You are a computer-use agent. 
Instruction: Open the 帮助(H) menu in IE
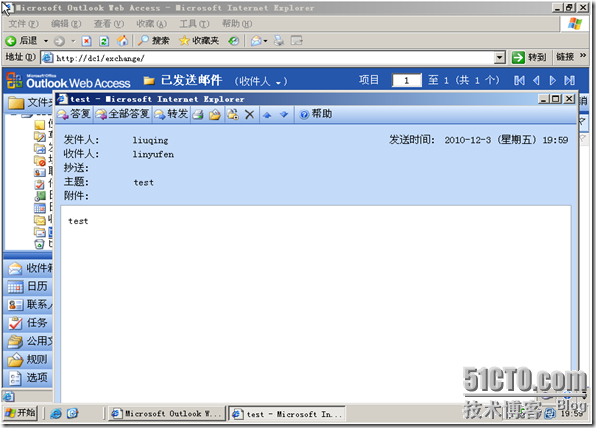pos(237,24)
